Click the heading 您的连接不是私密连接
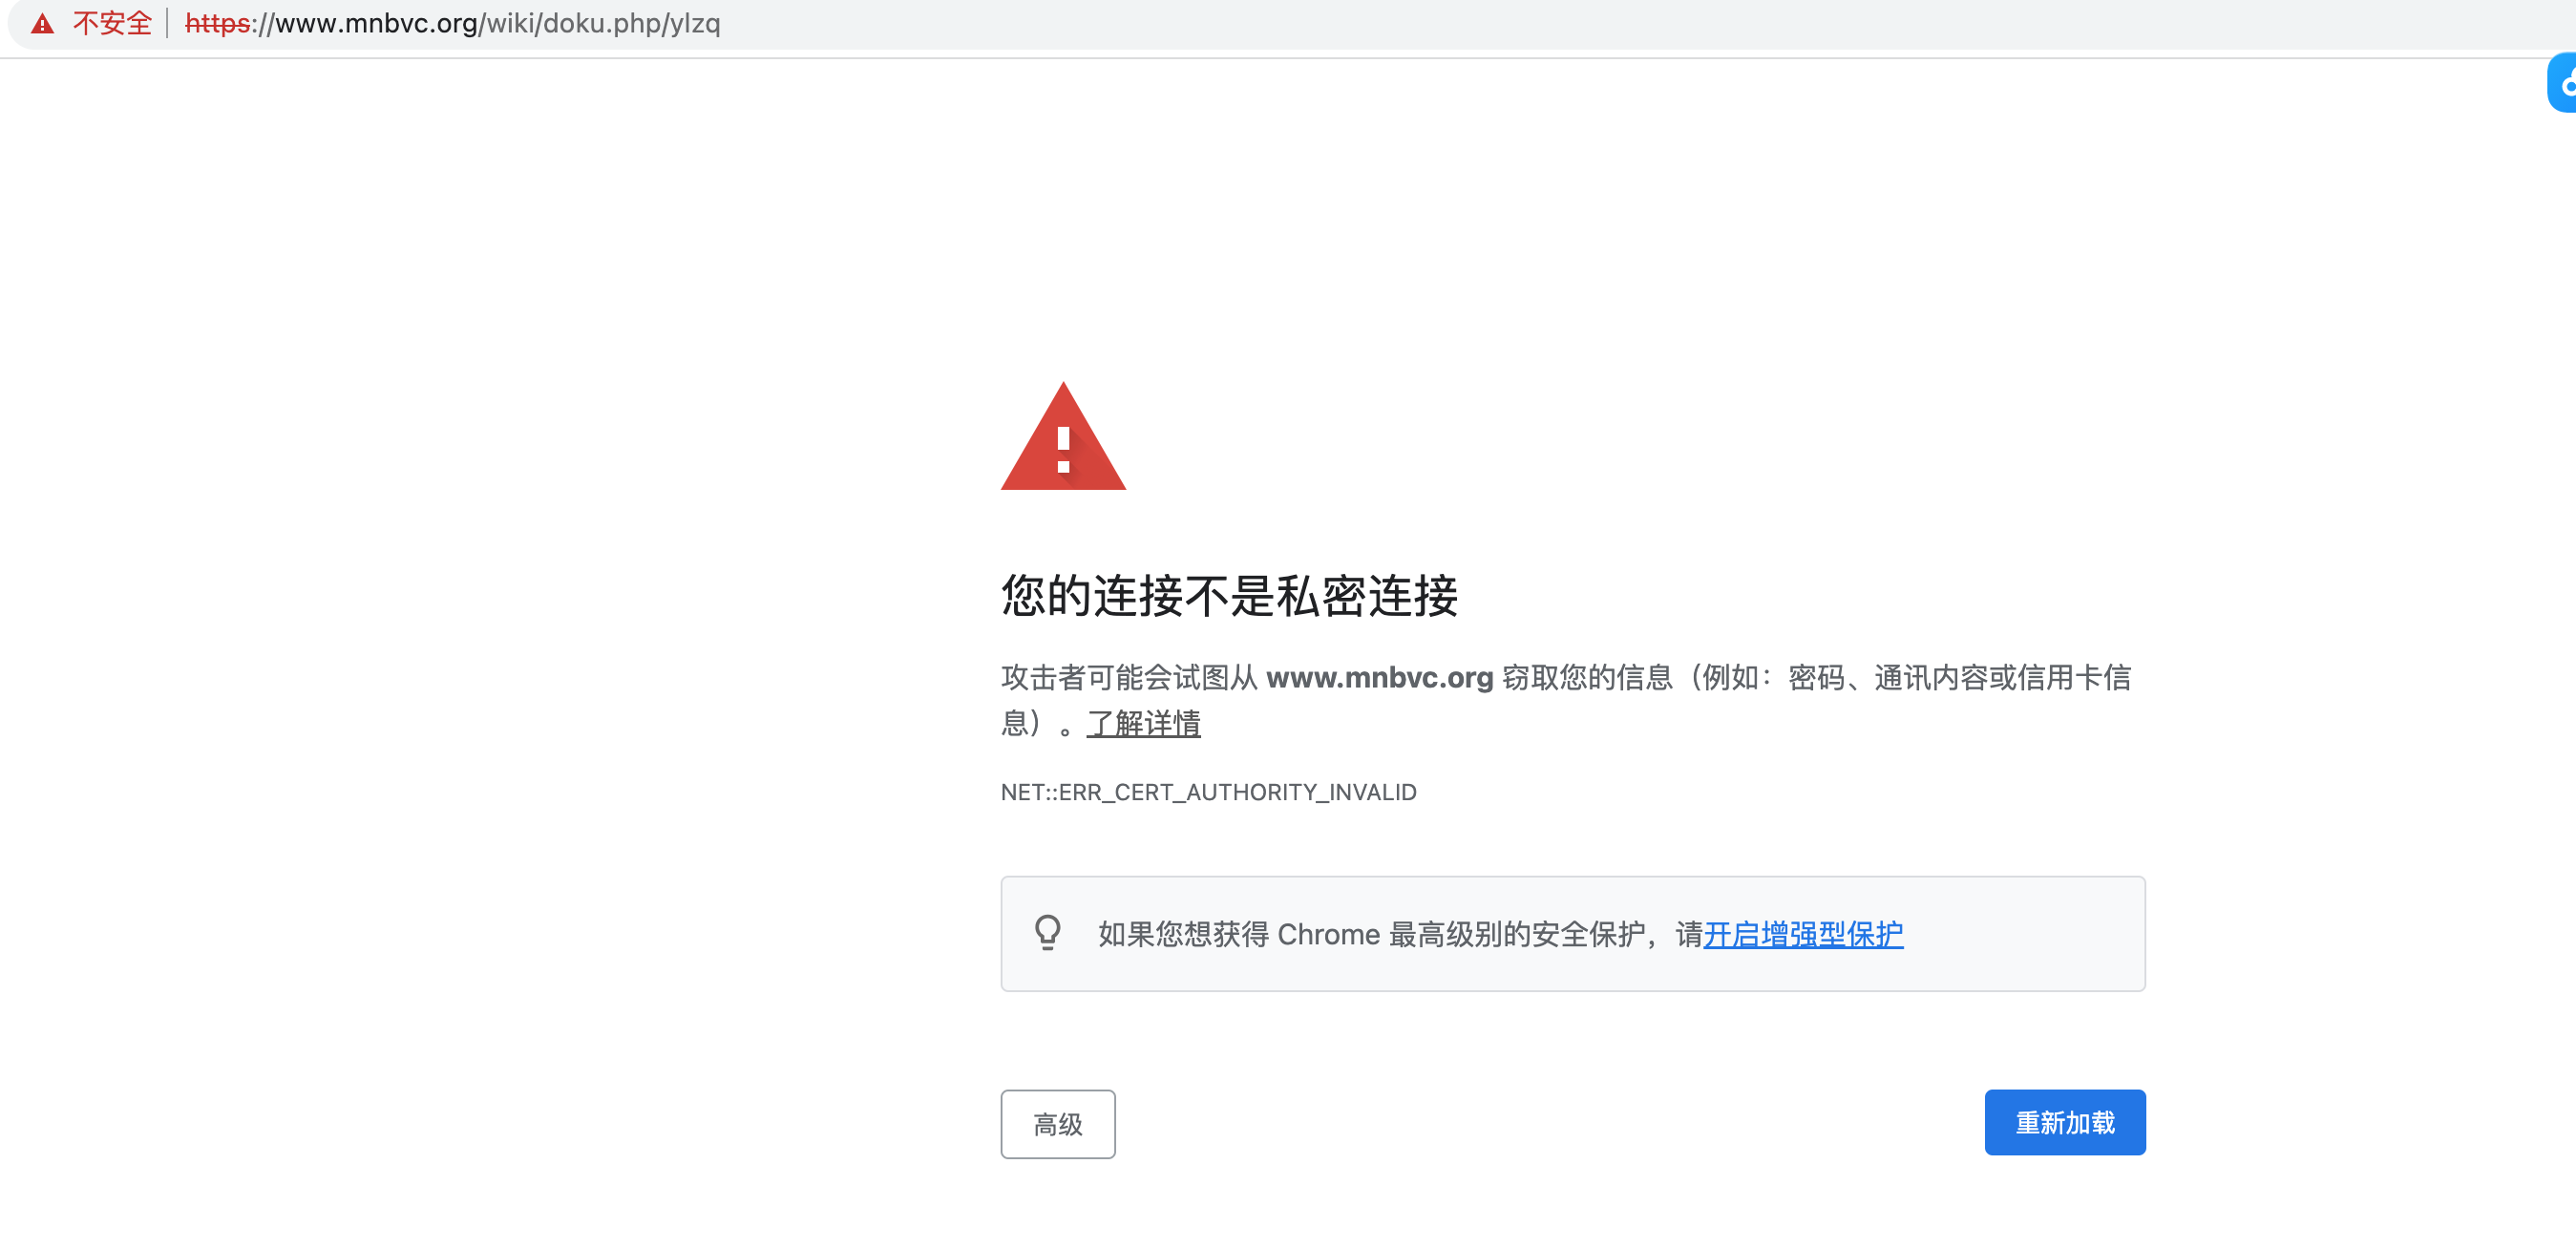Image resolution: width=2576 pixels, height=1249 pixels. click(x=1229, y=596)
